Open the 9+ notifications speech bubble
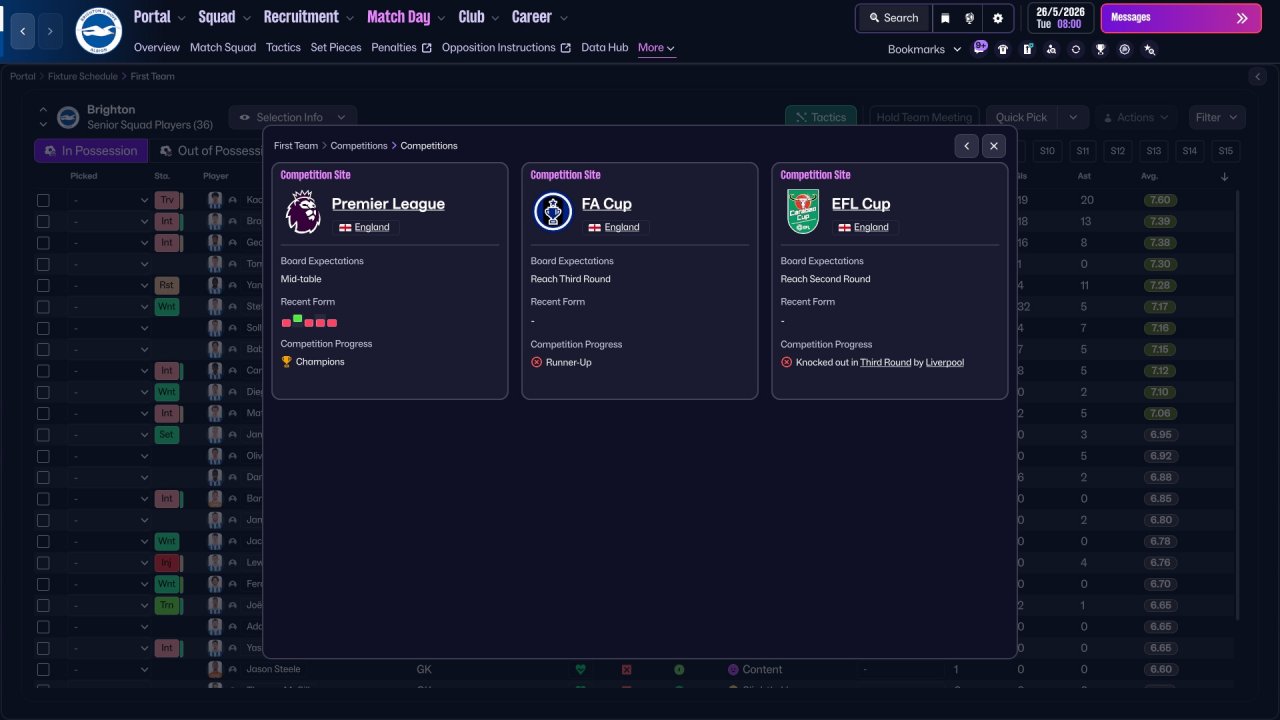1280x720 pixels. [x=980, y=47]
